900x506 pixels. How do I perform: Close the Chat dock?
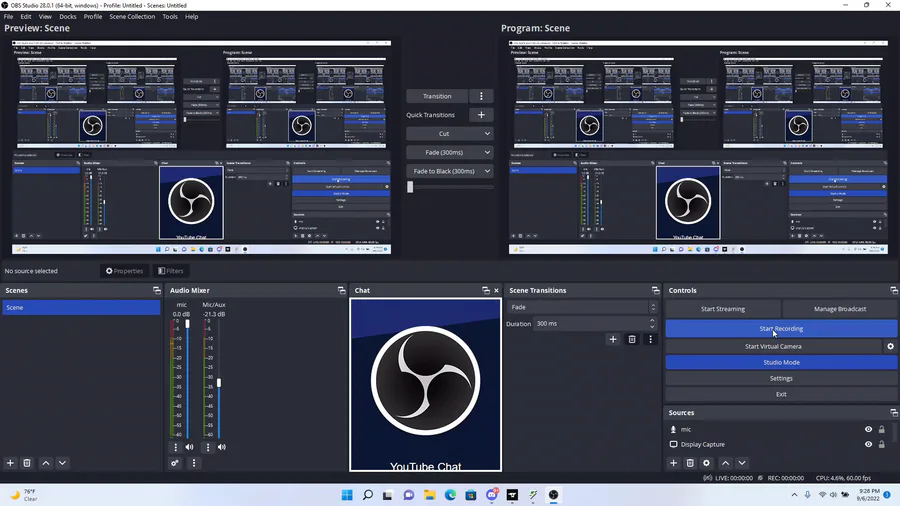[496, 290]
